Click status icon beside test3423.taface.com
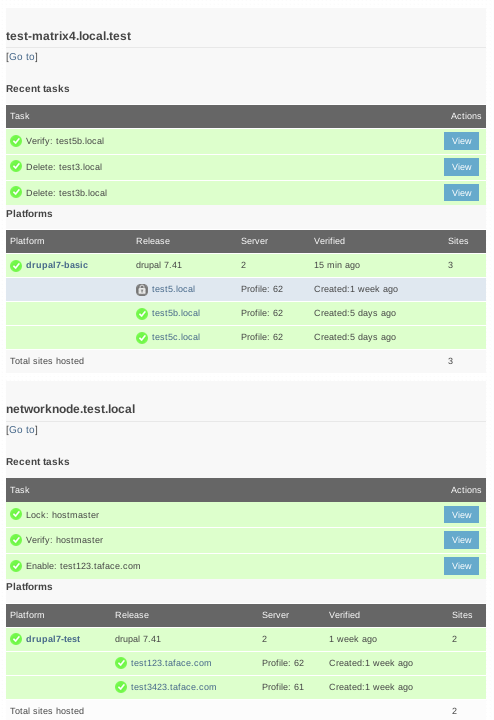This screenshot has height=720, width=494. point(121,687)
